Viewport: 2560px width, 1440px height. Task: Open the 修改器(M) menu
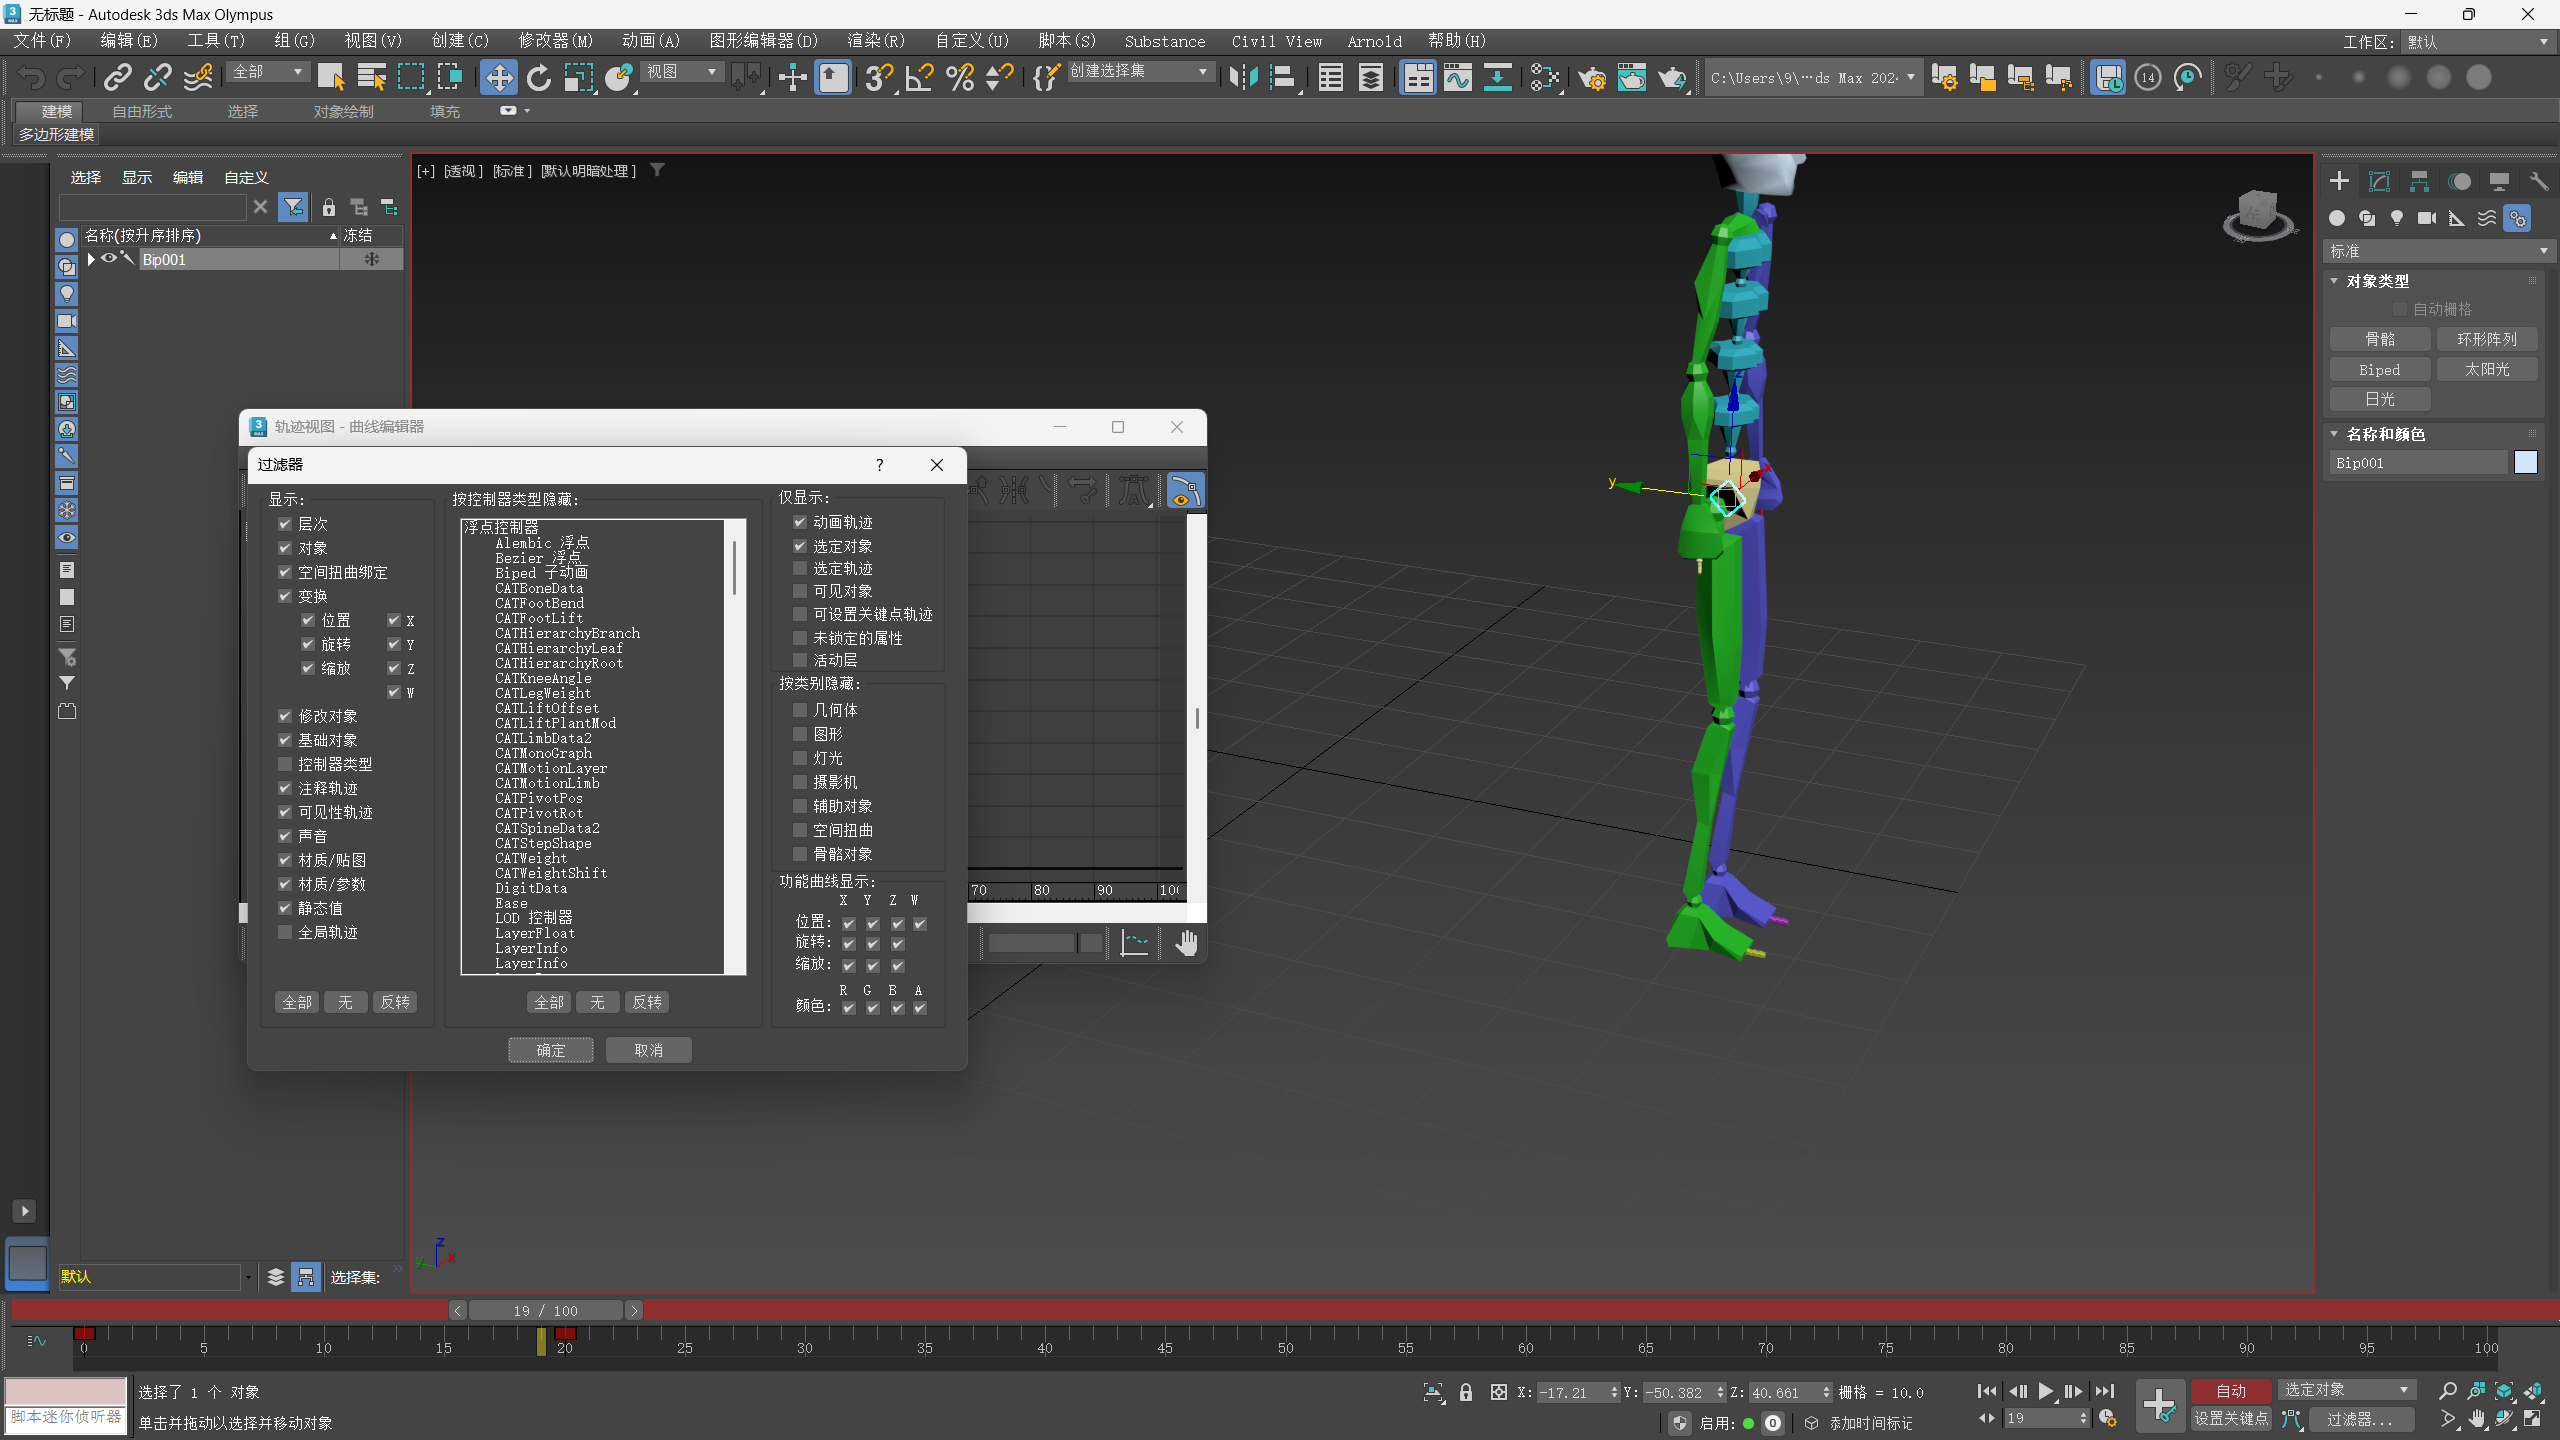[x=555, y=41]
